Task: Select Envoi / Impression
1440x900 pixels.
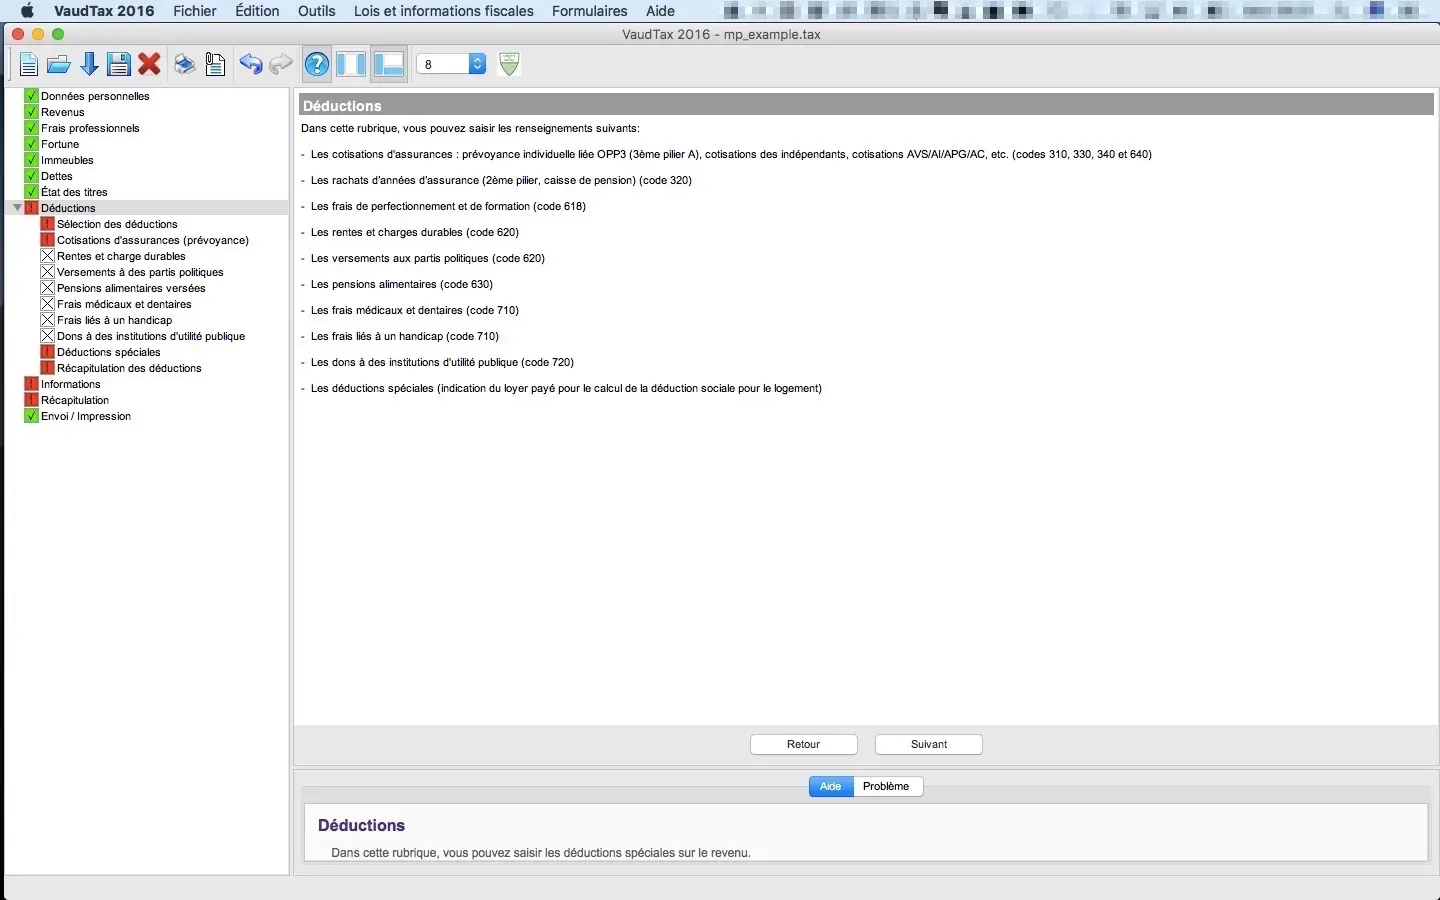Action: point(86,416)
